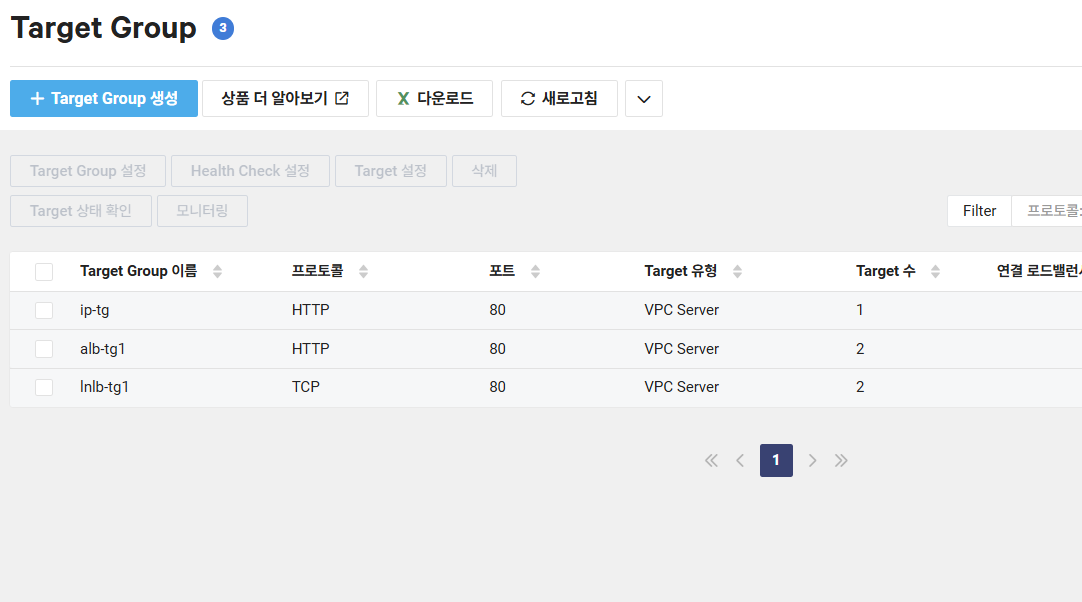Go to next page using right arrow
1082x602 pixels.
(x=813, y=460)
